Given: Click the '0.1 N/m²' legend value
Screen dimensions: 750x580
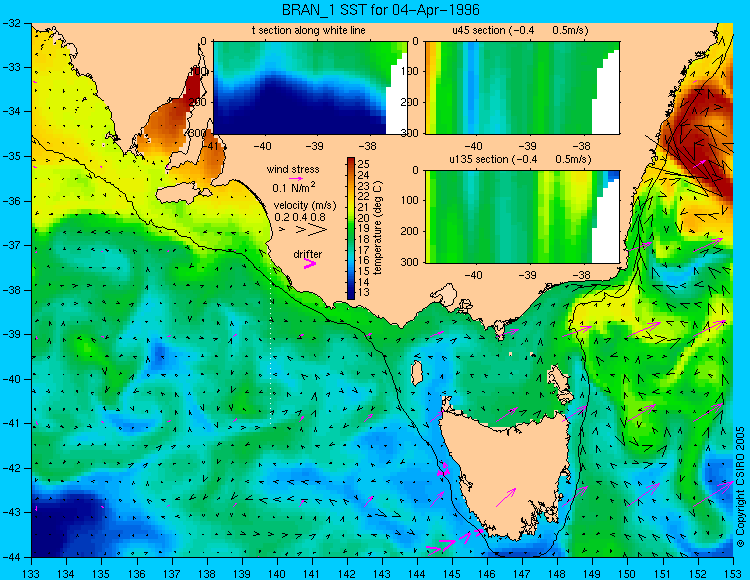Looking at the screenshot, I should click(x=294, y=187).
